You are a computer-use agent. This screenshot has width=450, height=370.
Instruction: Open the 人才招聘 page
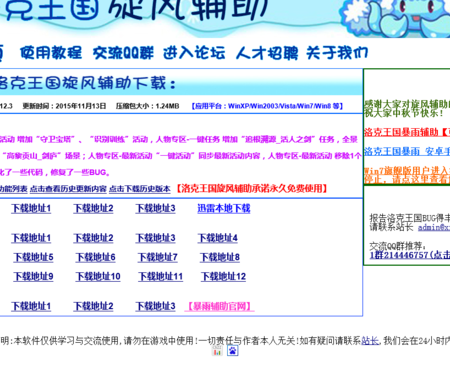267,53
